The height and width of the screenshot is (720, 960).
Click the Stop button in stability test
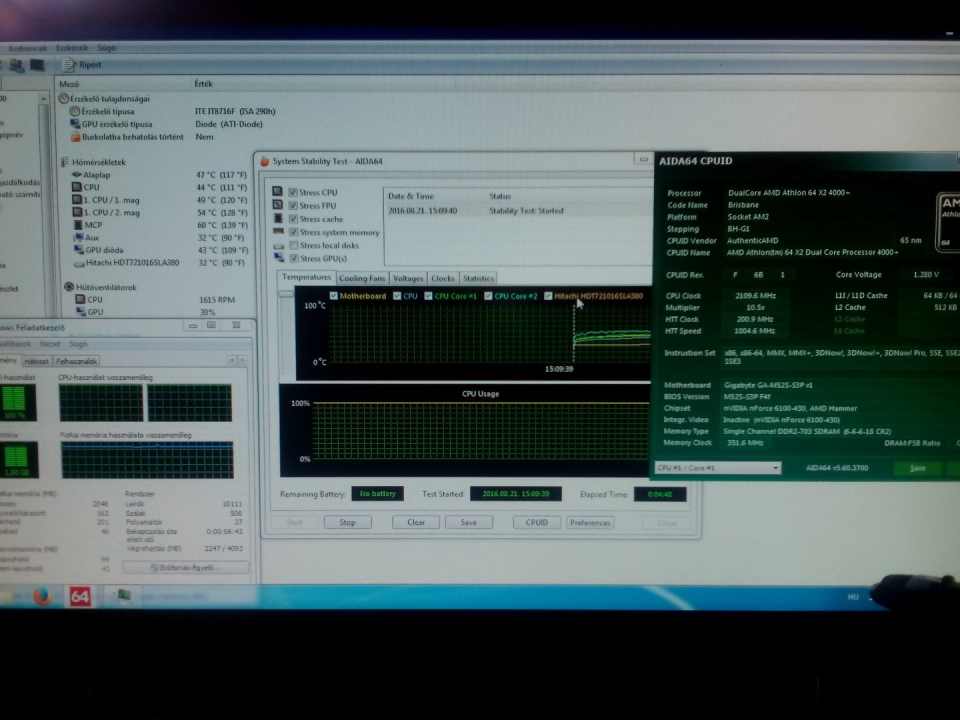[x=347, y=523]
